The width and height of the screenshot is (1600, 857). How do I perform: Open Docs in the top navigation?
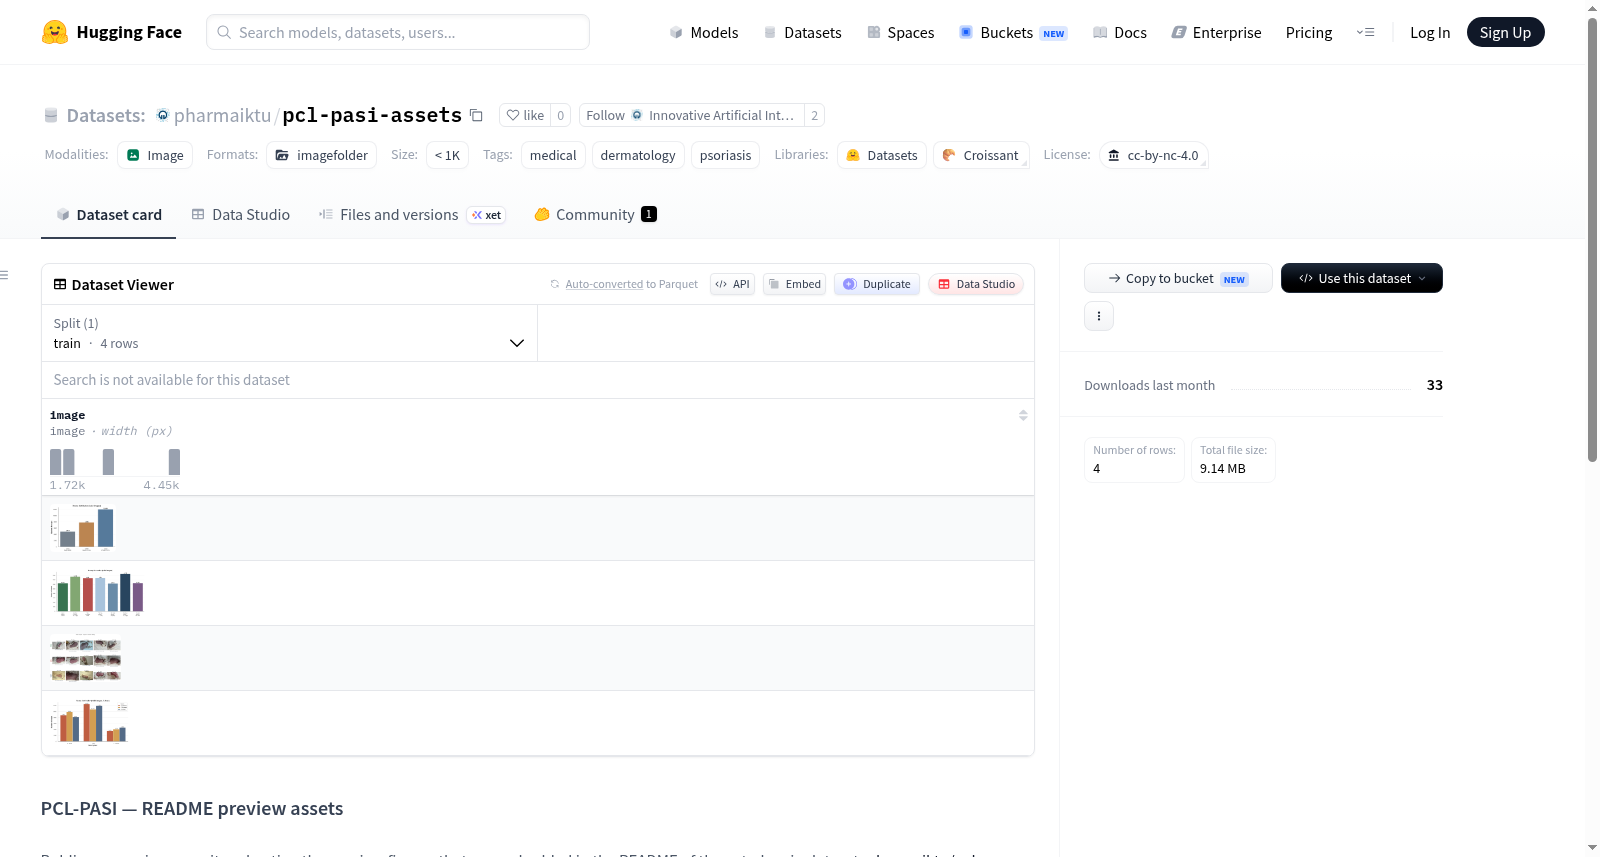pos(1120,32)
